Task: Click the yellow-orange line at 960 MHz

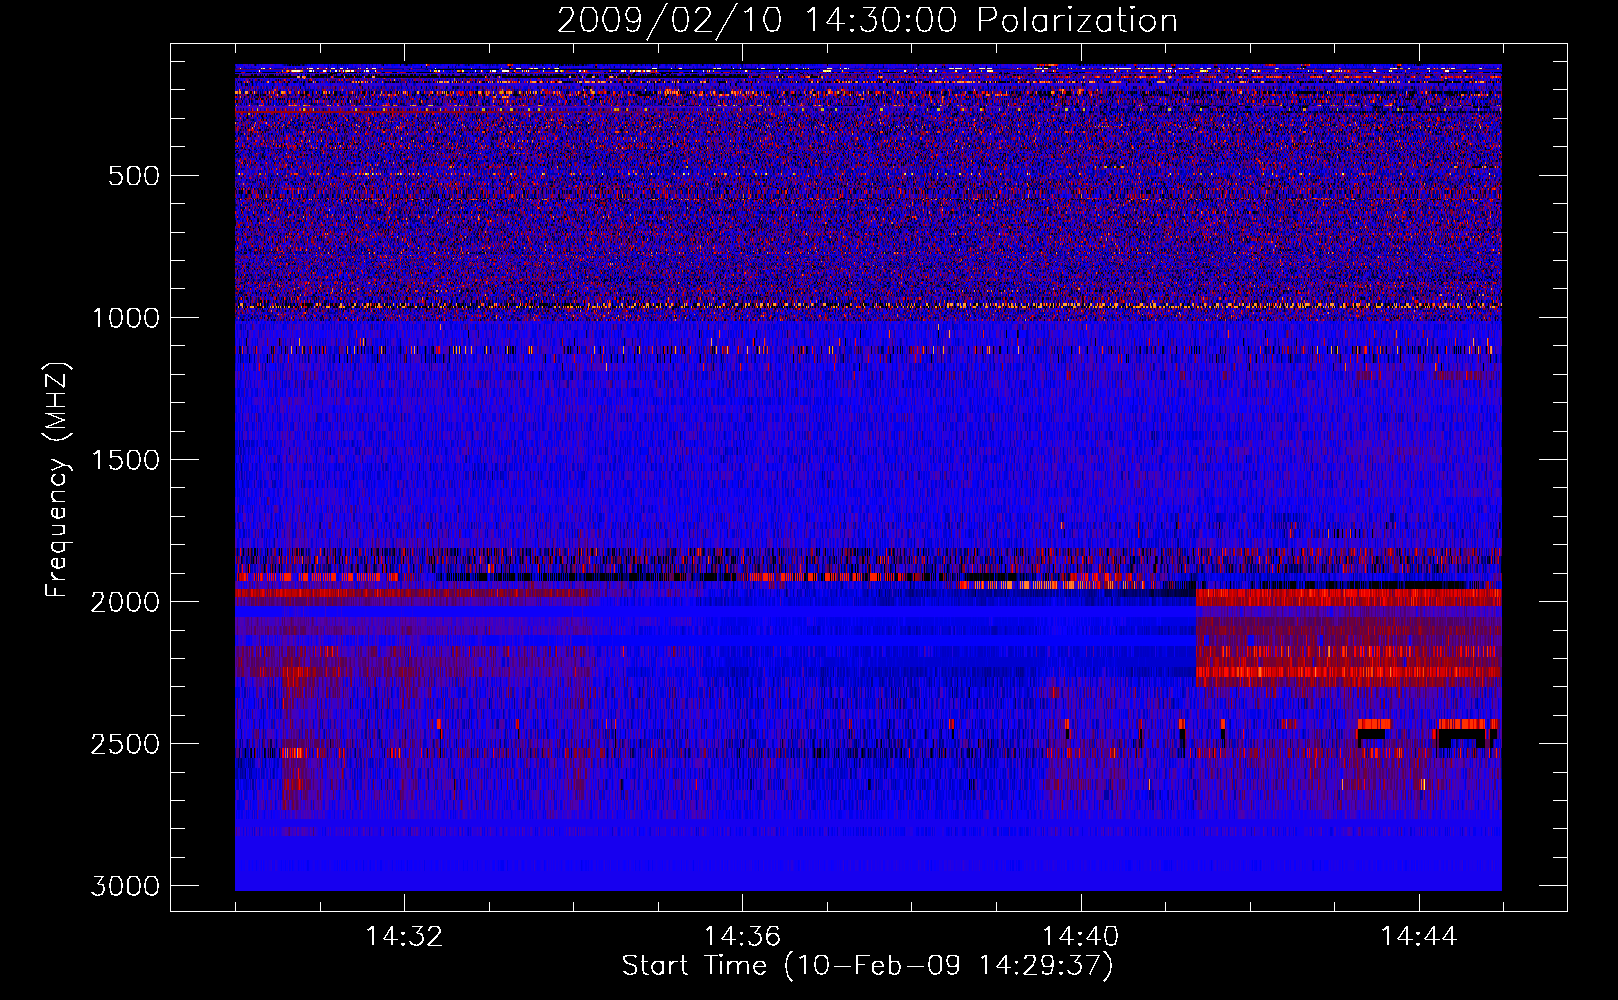Action: (868, 305)
